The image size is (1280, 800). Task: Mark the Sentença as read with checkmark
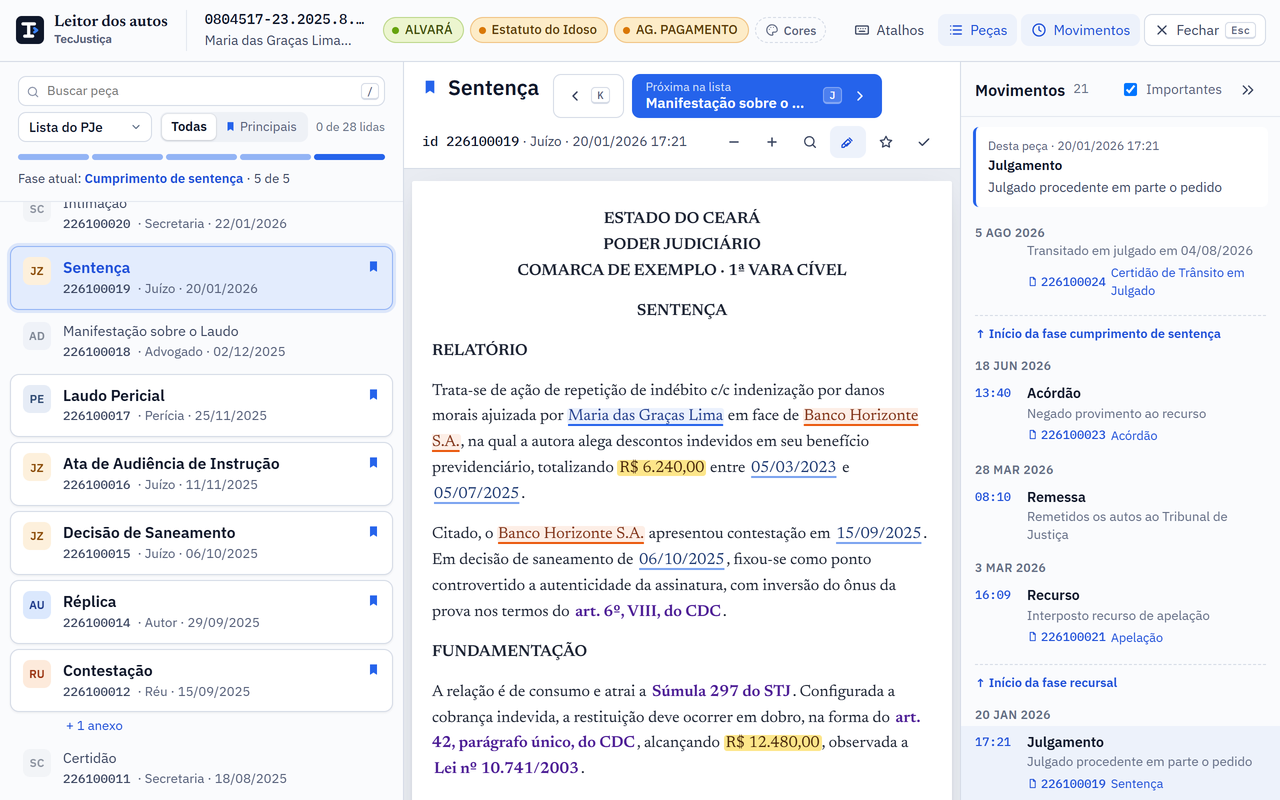pyautogui.click(x=924, y=142)
